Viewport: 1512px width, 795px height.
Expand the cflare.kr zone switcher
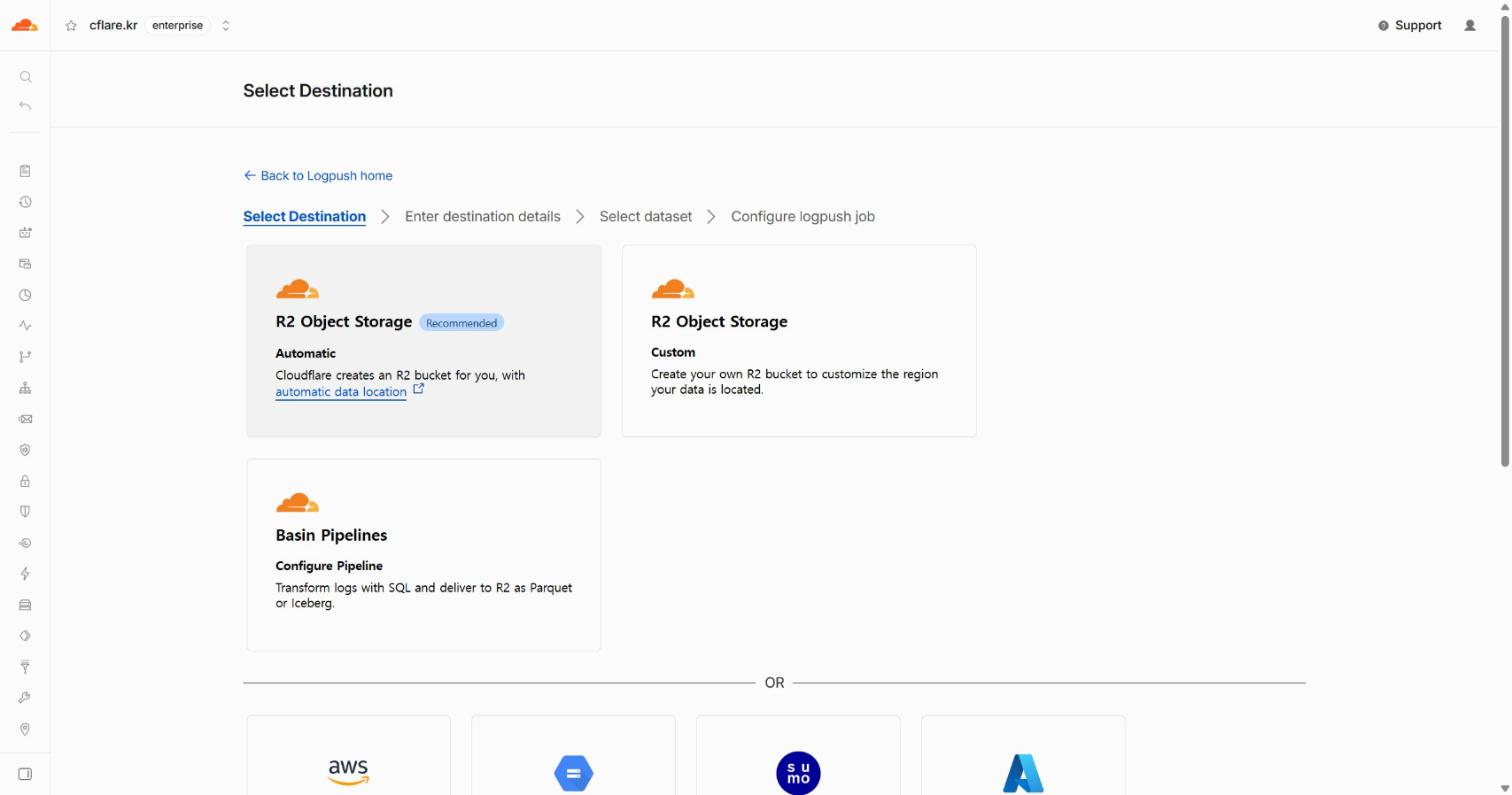coord(226,26)
